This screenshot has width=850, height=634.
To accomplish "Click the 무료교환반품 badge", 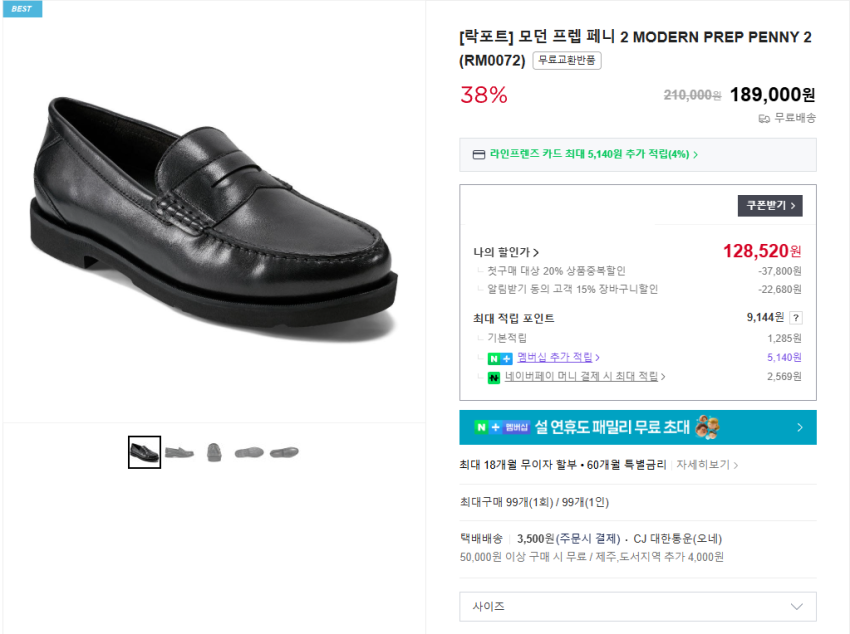I will tap(565, 60).
